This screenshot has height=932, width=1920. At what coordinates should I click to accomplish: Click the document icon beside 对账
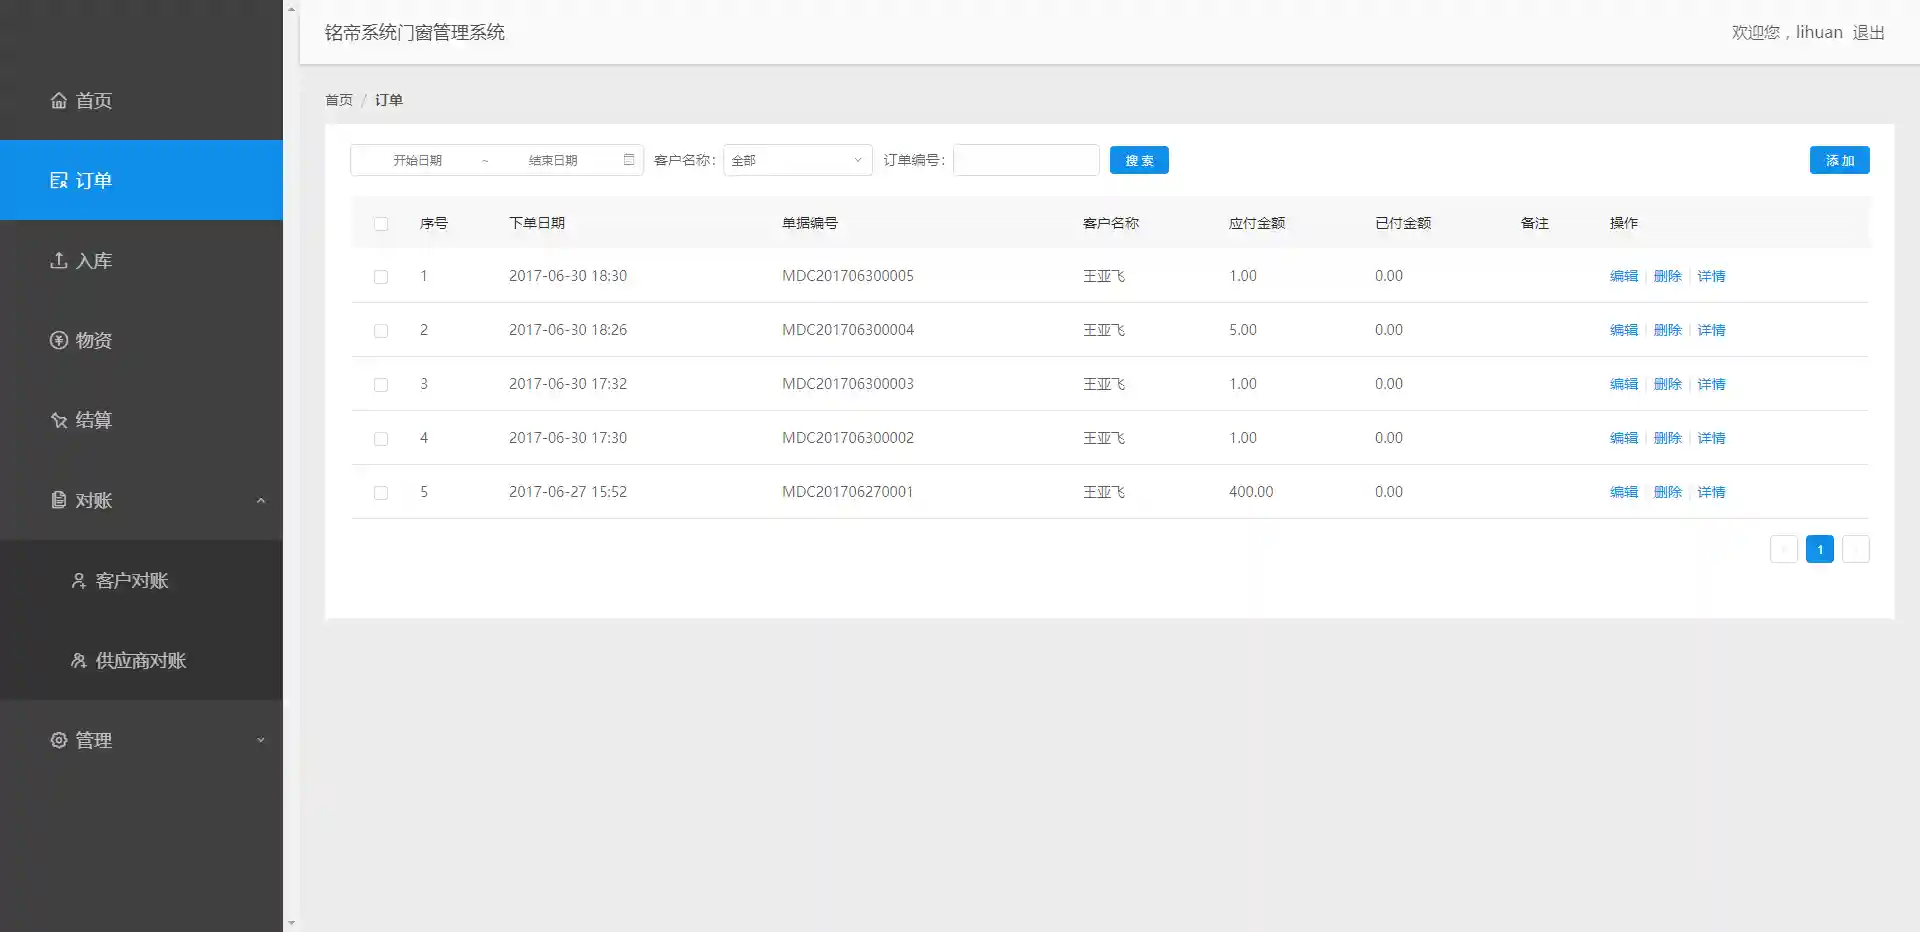(x=59, y=500)
